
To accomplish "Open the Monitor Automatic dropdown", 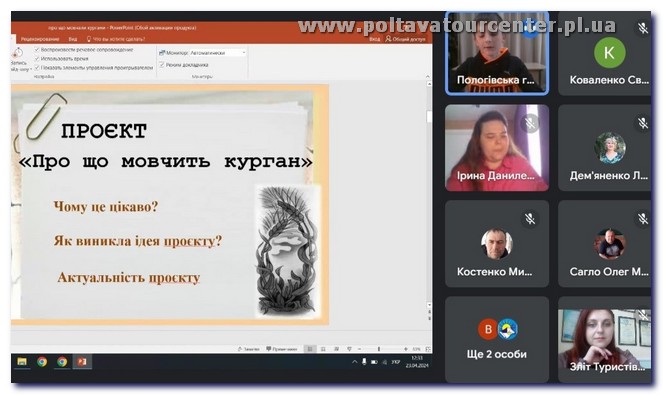I will (x=217, y=53).
